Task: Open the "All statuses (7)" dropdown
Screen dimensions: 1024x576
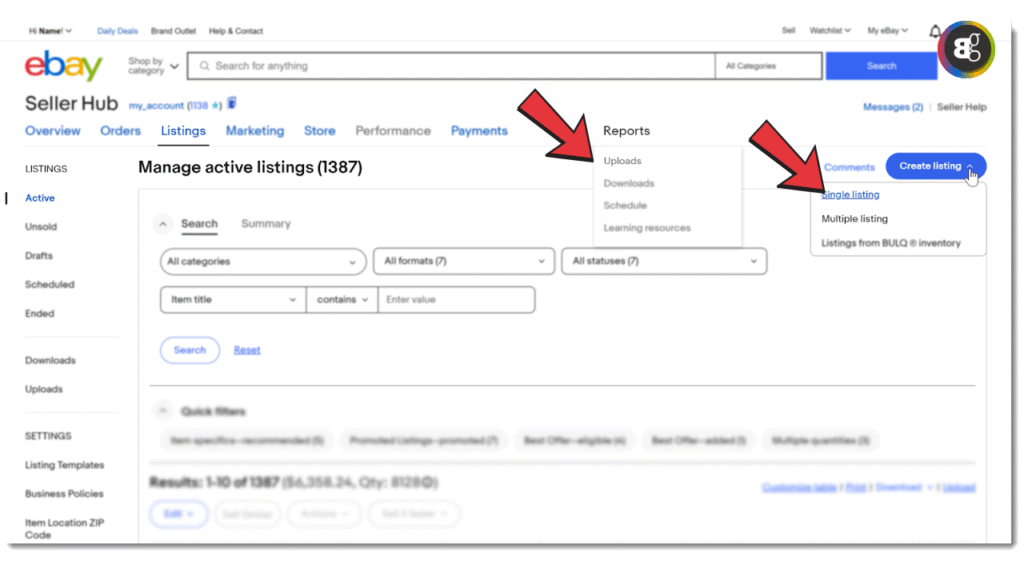Action: (665, 261)
